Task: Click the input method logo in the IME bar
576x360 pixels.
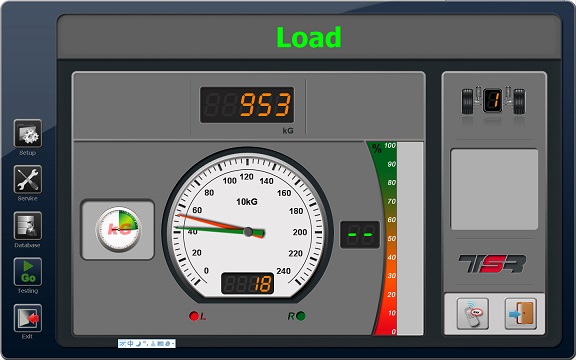Action: (123, 344)
